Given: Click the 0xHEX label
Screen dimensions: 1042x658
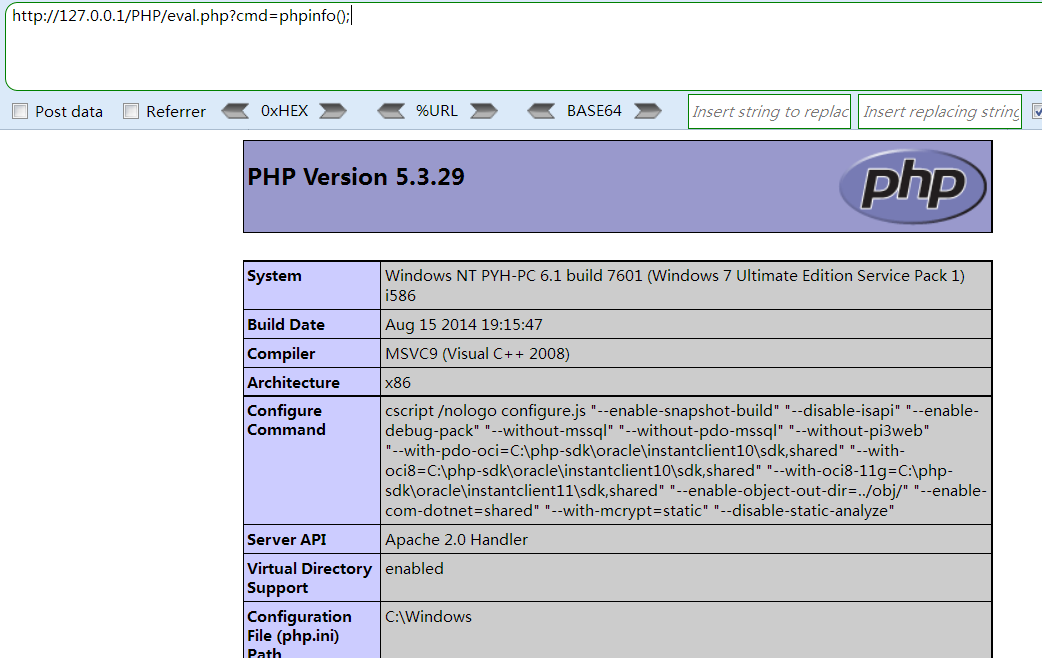Looking at the screenshot, I should [x=284, y=111].
